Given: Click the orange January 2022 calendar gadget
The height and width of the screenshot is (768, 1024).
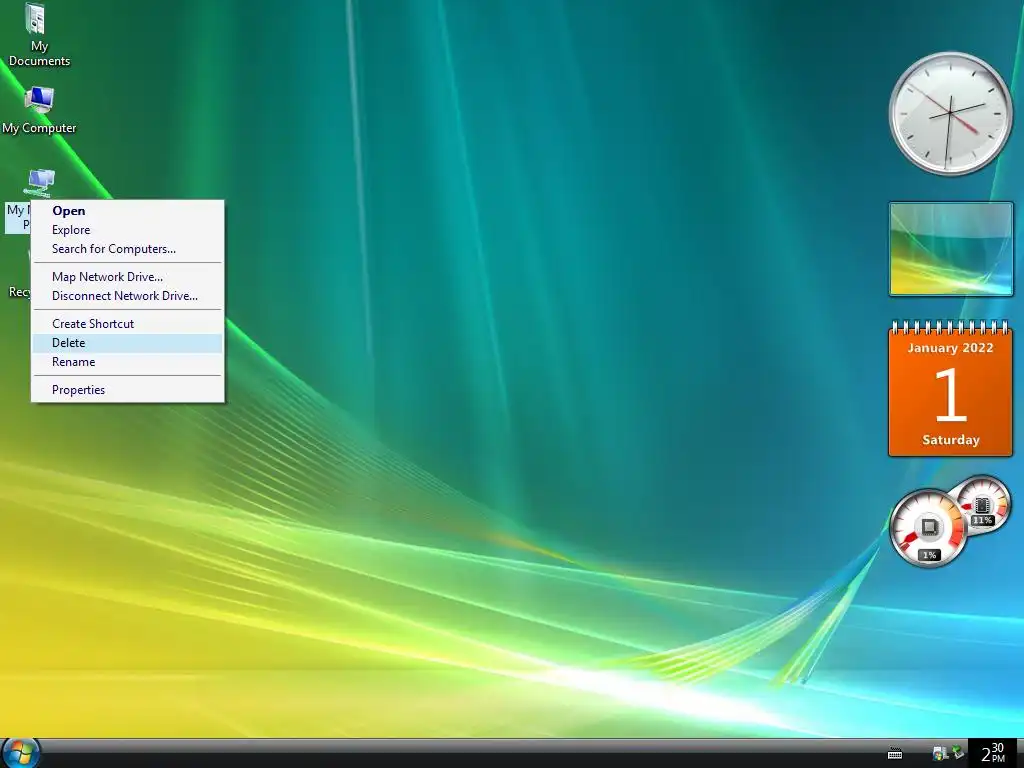Looking at the screenshot, I should 951,388.
